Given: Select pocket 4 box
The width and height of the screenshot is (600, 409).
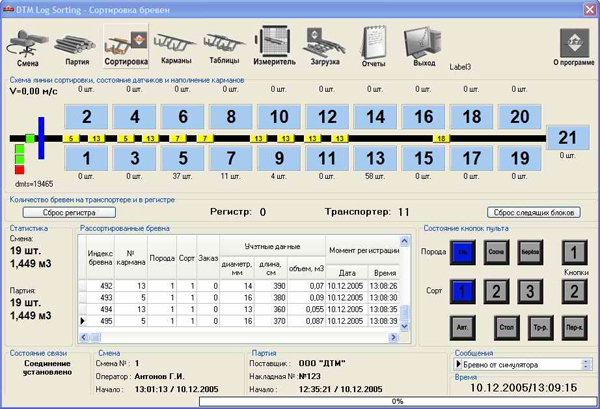Looking at the screenshot, I should tap(135, 117).
